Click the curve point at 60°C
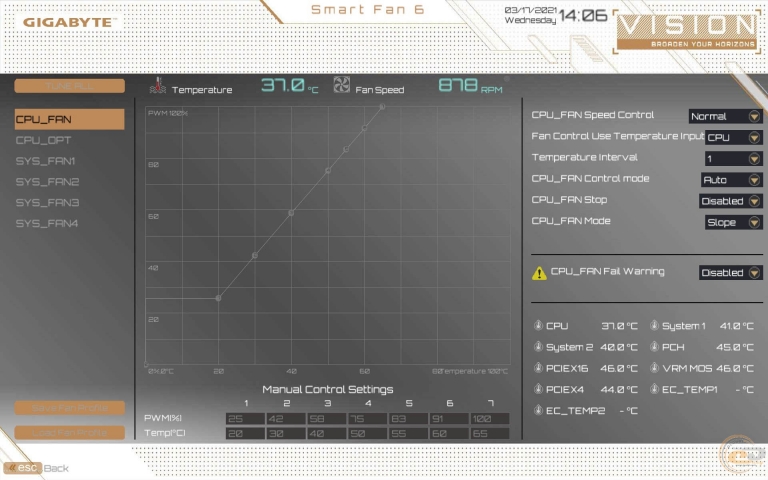The height and width of the screenshot is (480, 768). coord(364,128)
